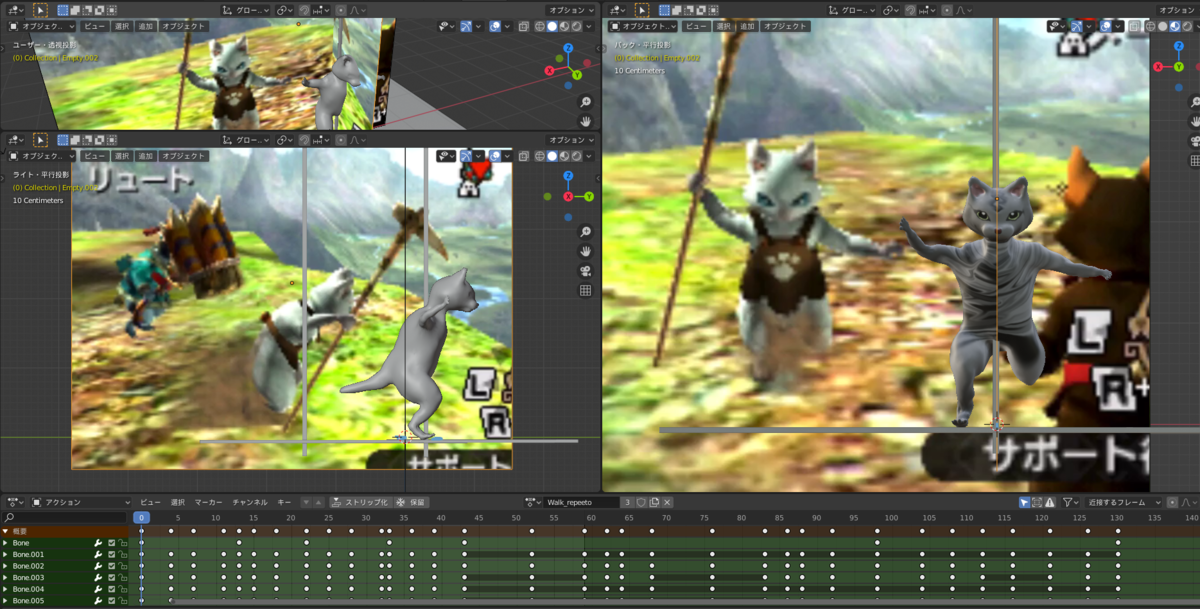
Task: Toggle modifiers wrench on Bone.002 channel
Action: pyautogui.click(x=98, y=566)
